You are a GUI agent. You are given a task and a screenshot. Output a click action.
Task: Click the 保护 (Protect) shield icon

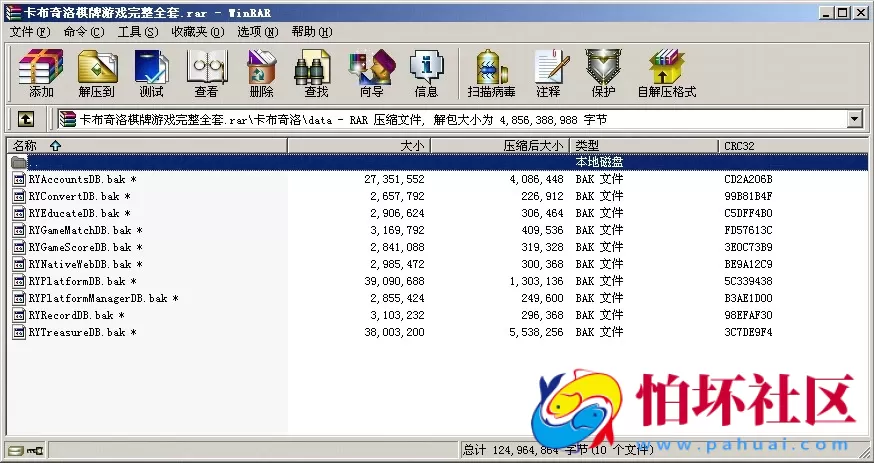click(x=603, y=67)
